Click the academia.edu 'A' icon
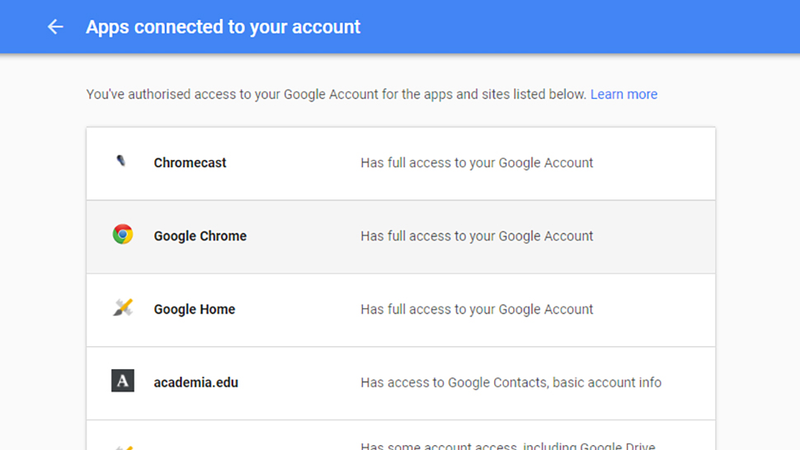Image resolution: width=800 pixels, height=450 pixels. pyautogui.click(x=122, y=381)
